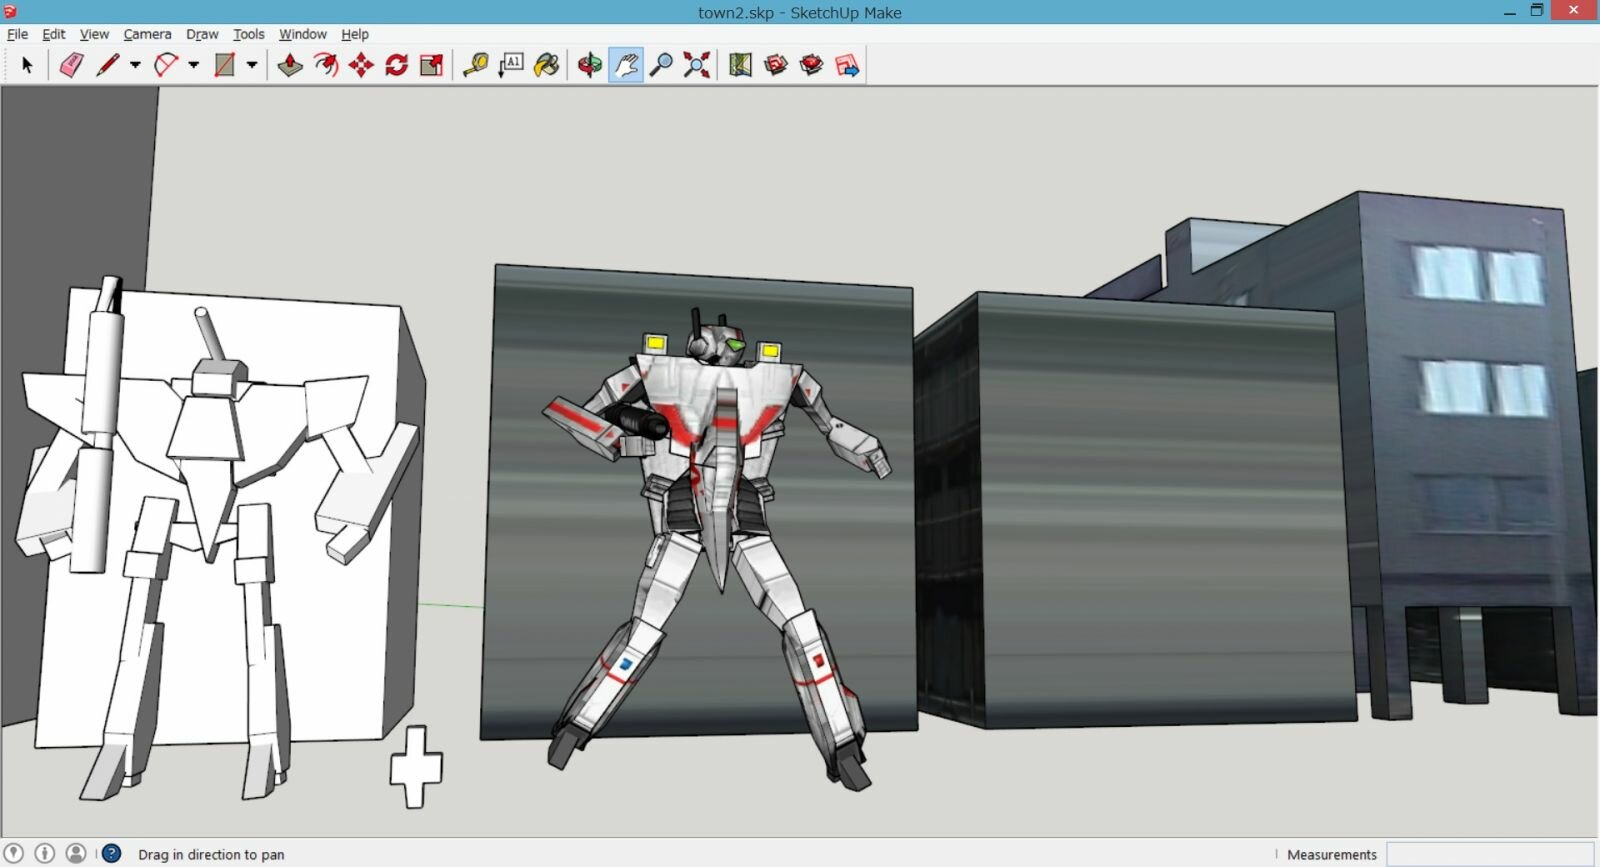Click the credits info status icon
This screenshot has width=1600, height=867.
coord(45,853)
